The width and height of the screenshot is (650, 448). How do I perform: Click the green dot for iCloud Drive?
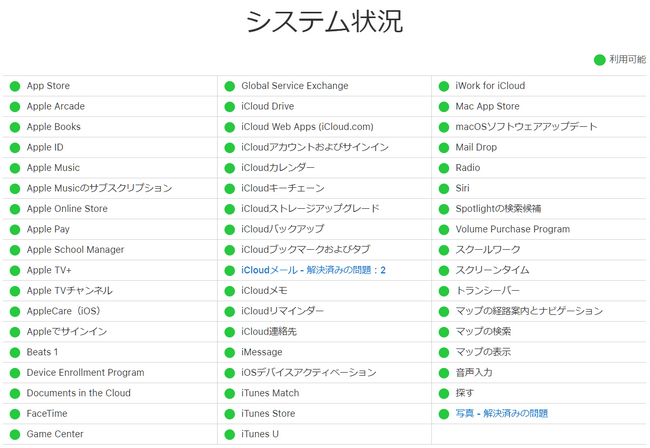click(x=230, y=107)
